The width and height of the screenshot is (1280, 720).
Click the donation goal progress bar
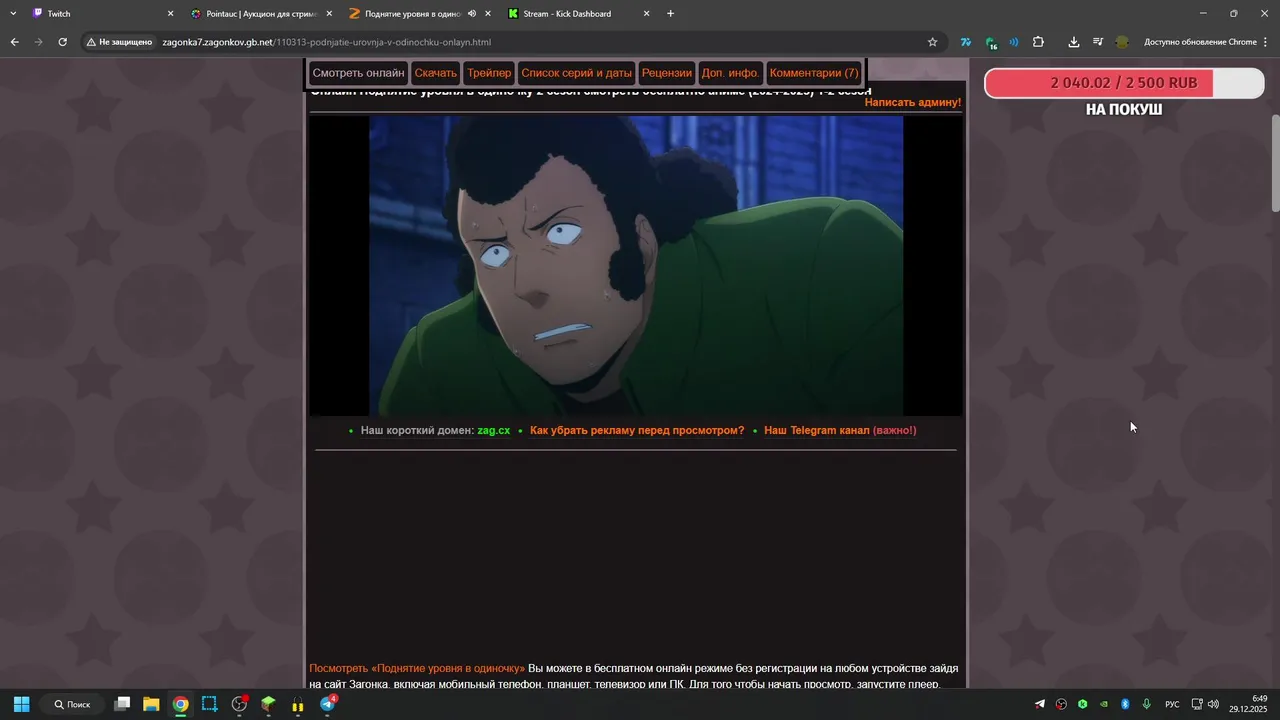tap(1124, 83)
